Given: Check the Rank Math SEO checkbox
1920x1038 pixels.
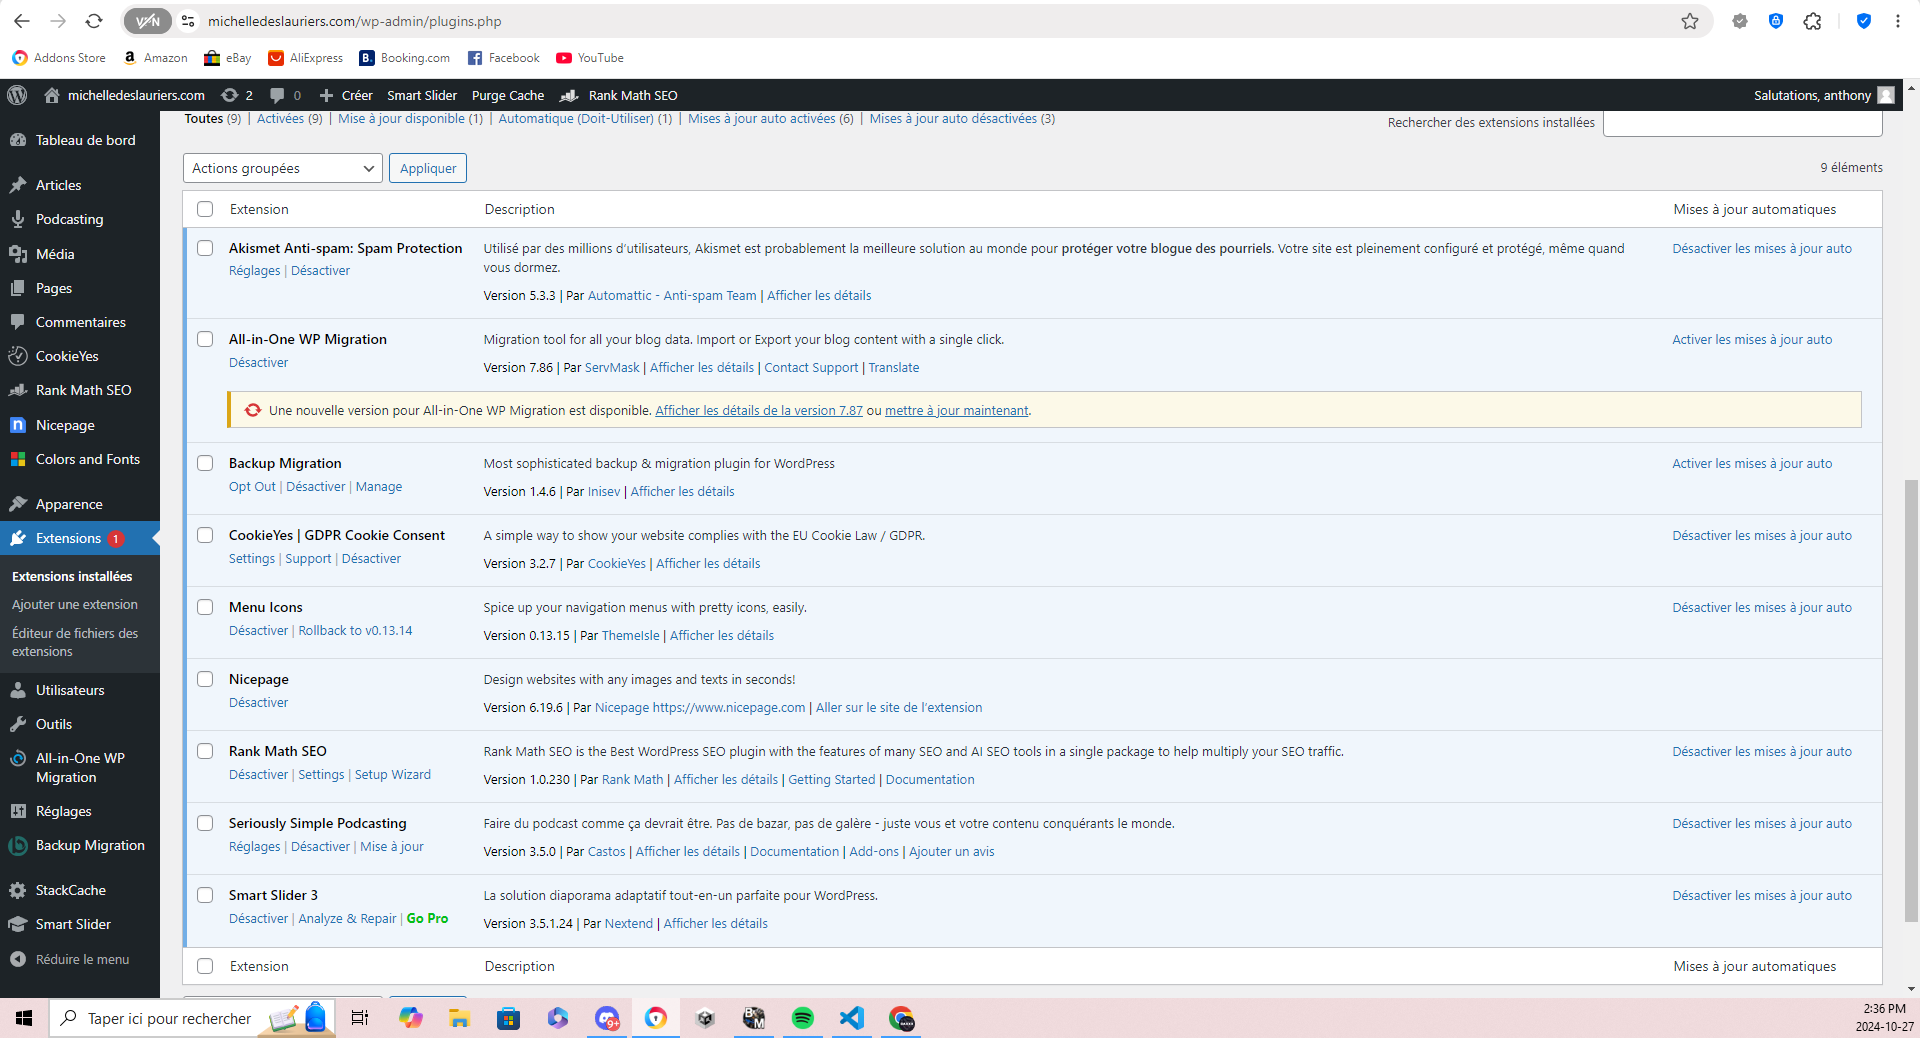Looking at the screenshot, I should (205, 751).
